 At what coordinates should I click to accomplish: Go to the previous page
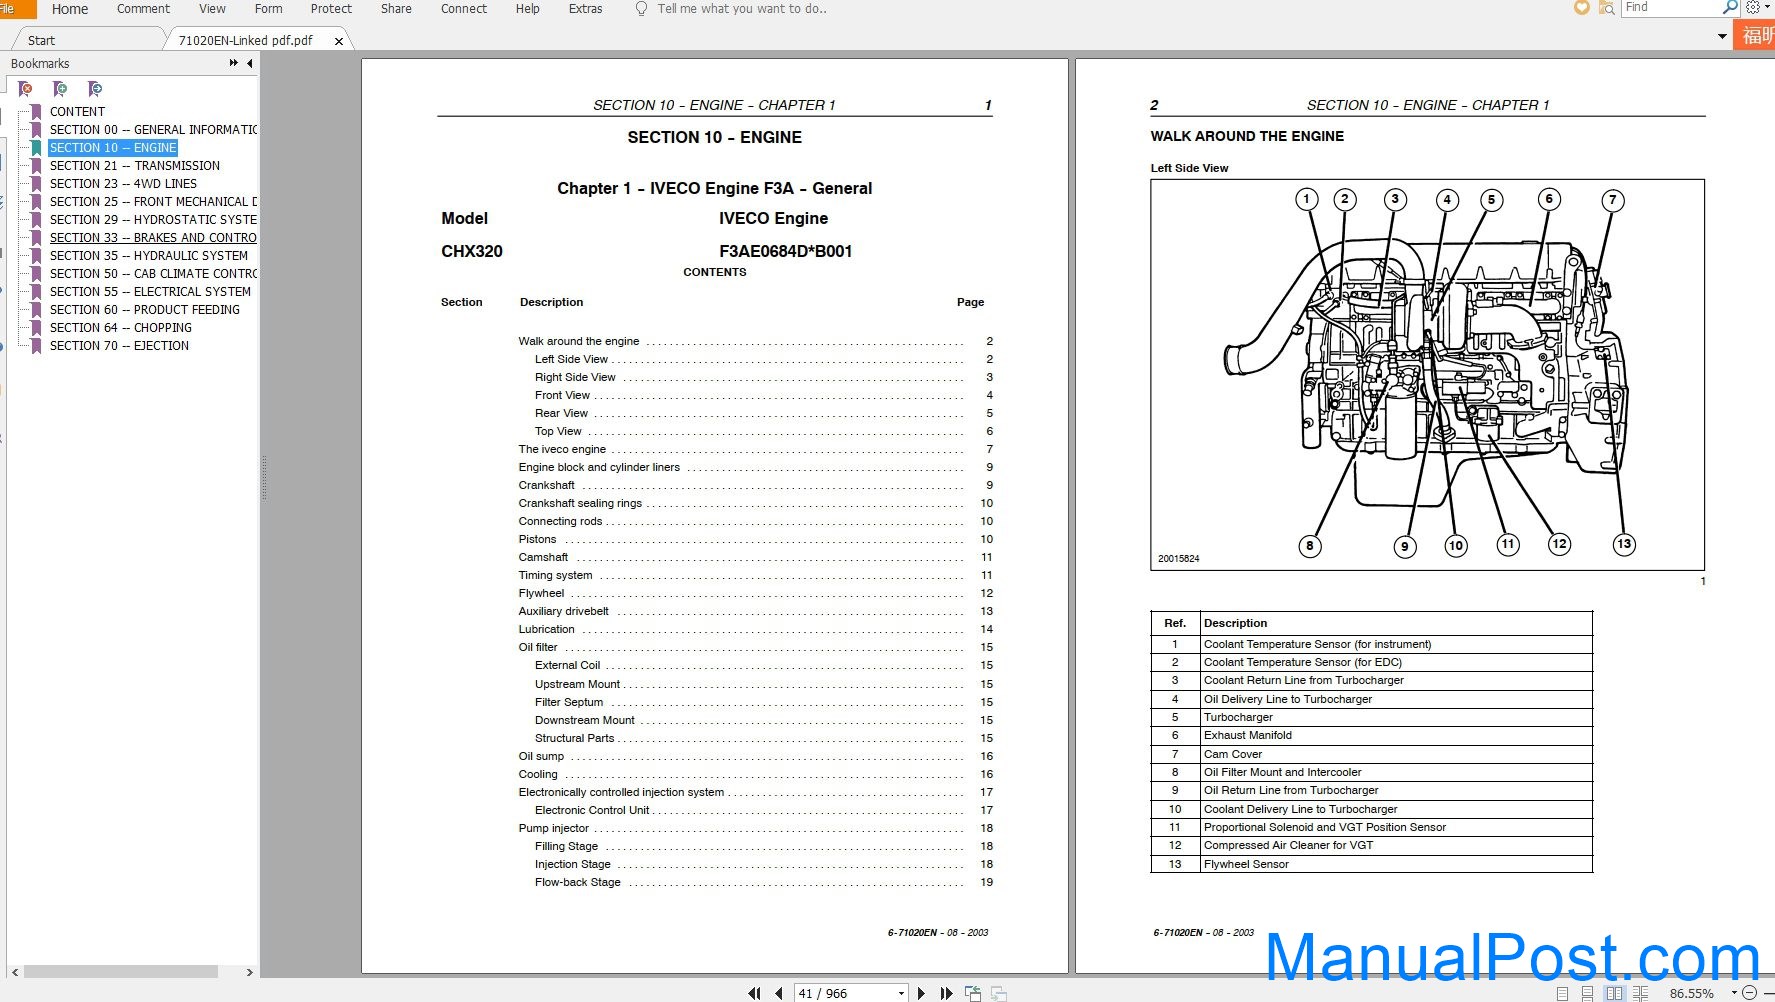click(x=779, y=993)
